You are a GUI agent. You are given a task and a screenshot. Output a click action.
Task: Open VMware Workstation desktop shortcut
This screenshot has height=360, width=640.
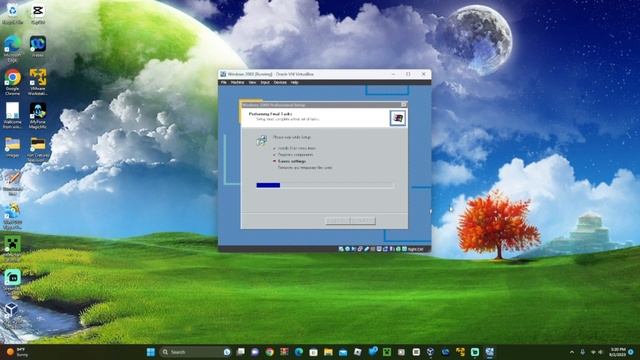click(x=38, y=82)
